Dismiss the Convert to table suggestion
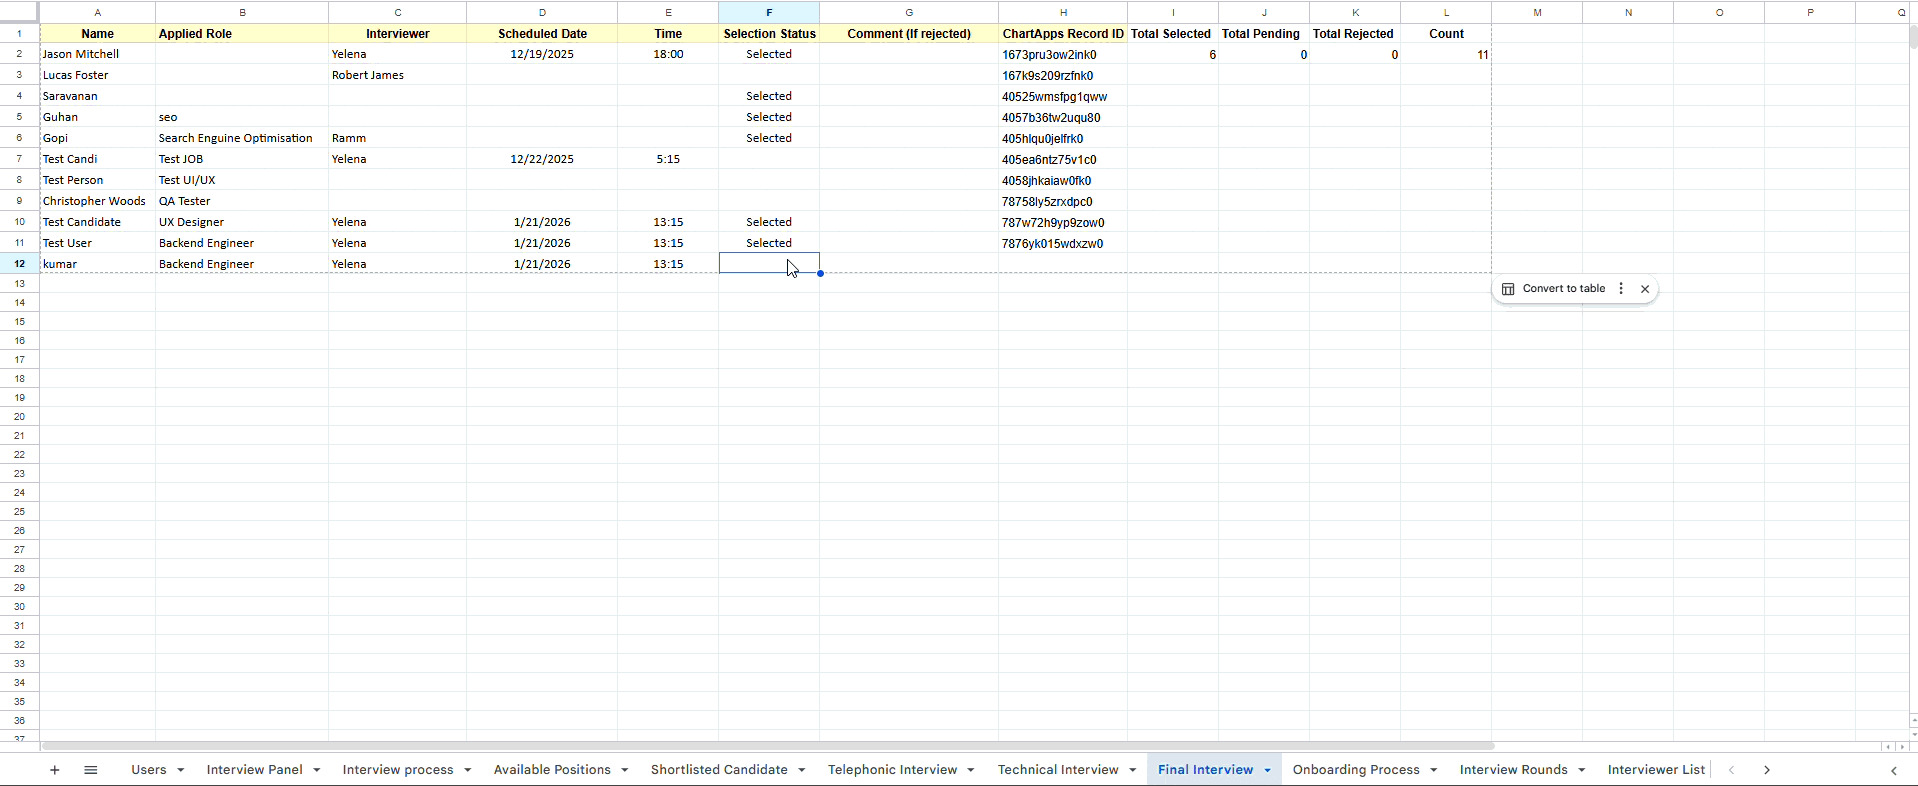Screen dimensions: 1918x786 coord(1645,289)
